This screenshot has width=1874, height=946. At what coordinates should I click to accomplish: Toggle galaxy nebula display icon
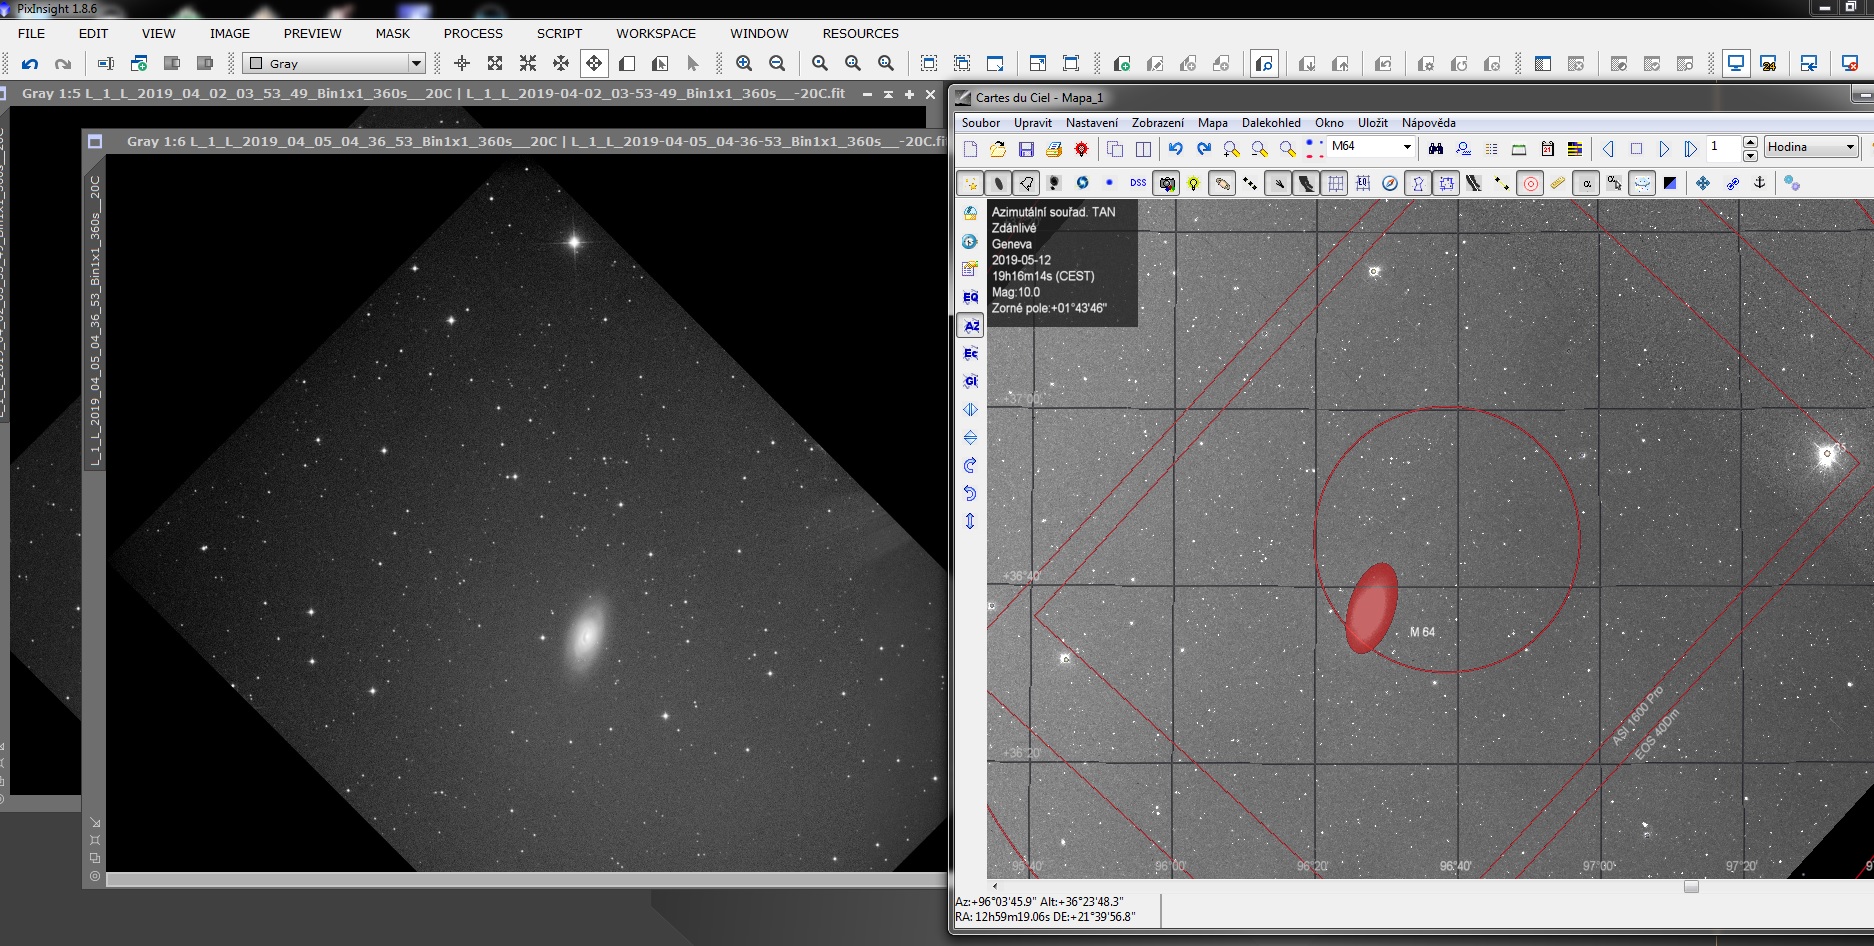tap(998, 183)
